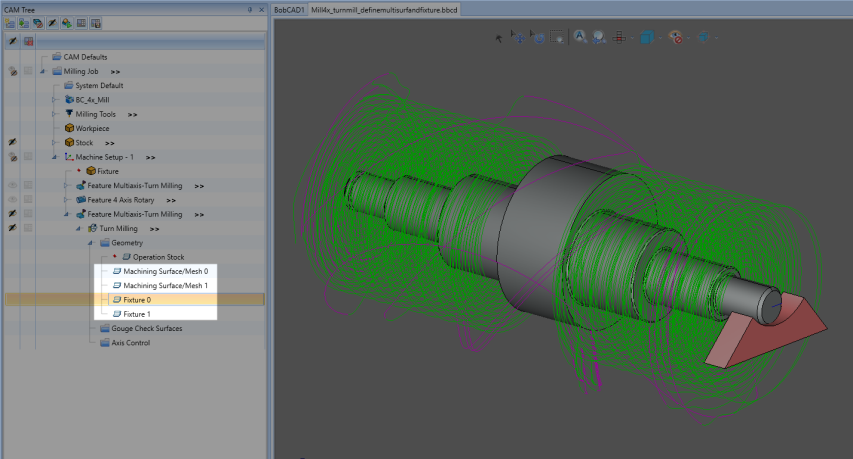Select Machining Surface/Mesh 0 item

[x=165, y=271]
